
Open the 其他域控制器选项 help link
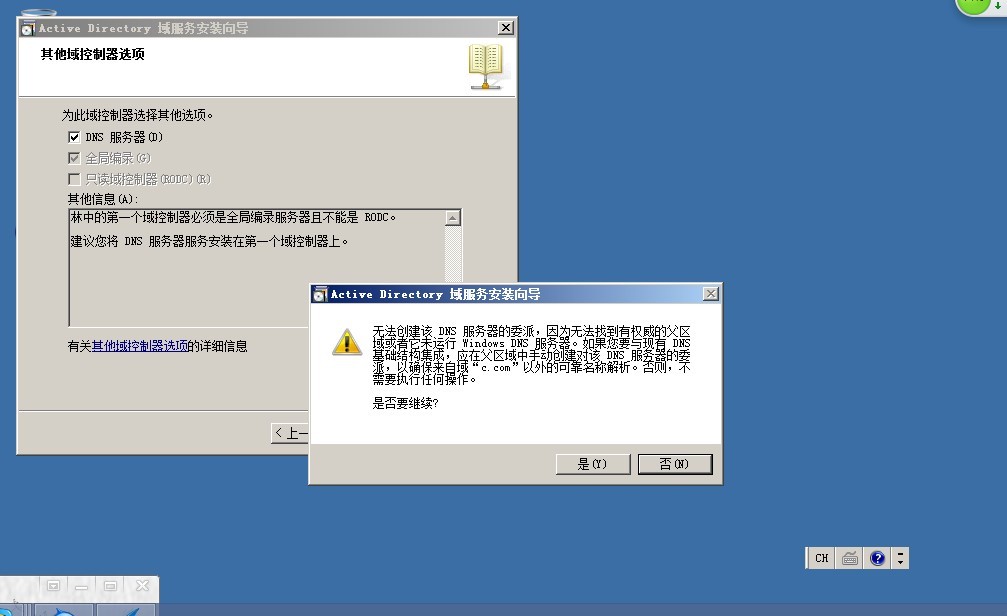140,346
